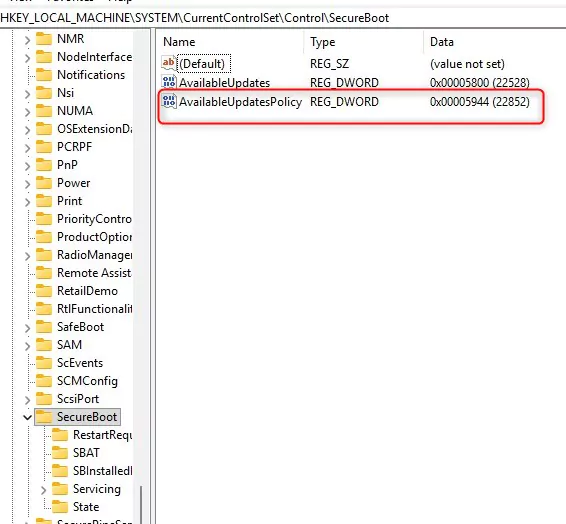The width and height of the screenshot is (566, 524).
Task: Click the PnP folder icon
Action: pos(44,165)
